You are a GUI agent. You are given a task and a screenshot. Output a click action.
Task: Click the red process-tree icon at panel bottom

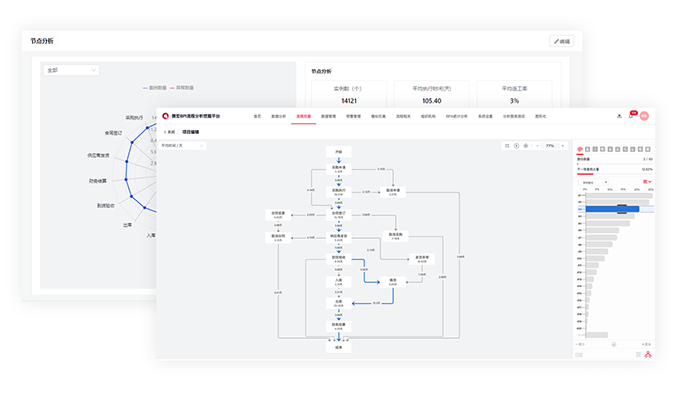tap(648, 355)
